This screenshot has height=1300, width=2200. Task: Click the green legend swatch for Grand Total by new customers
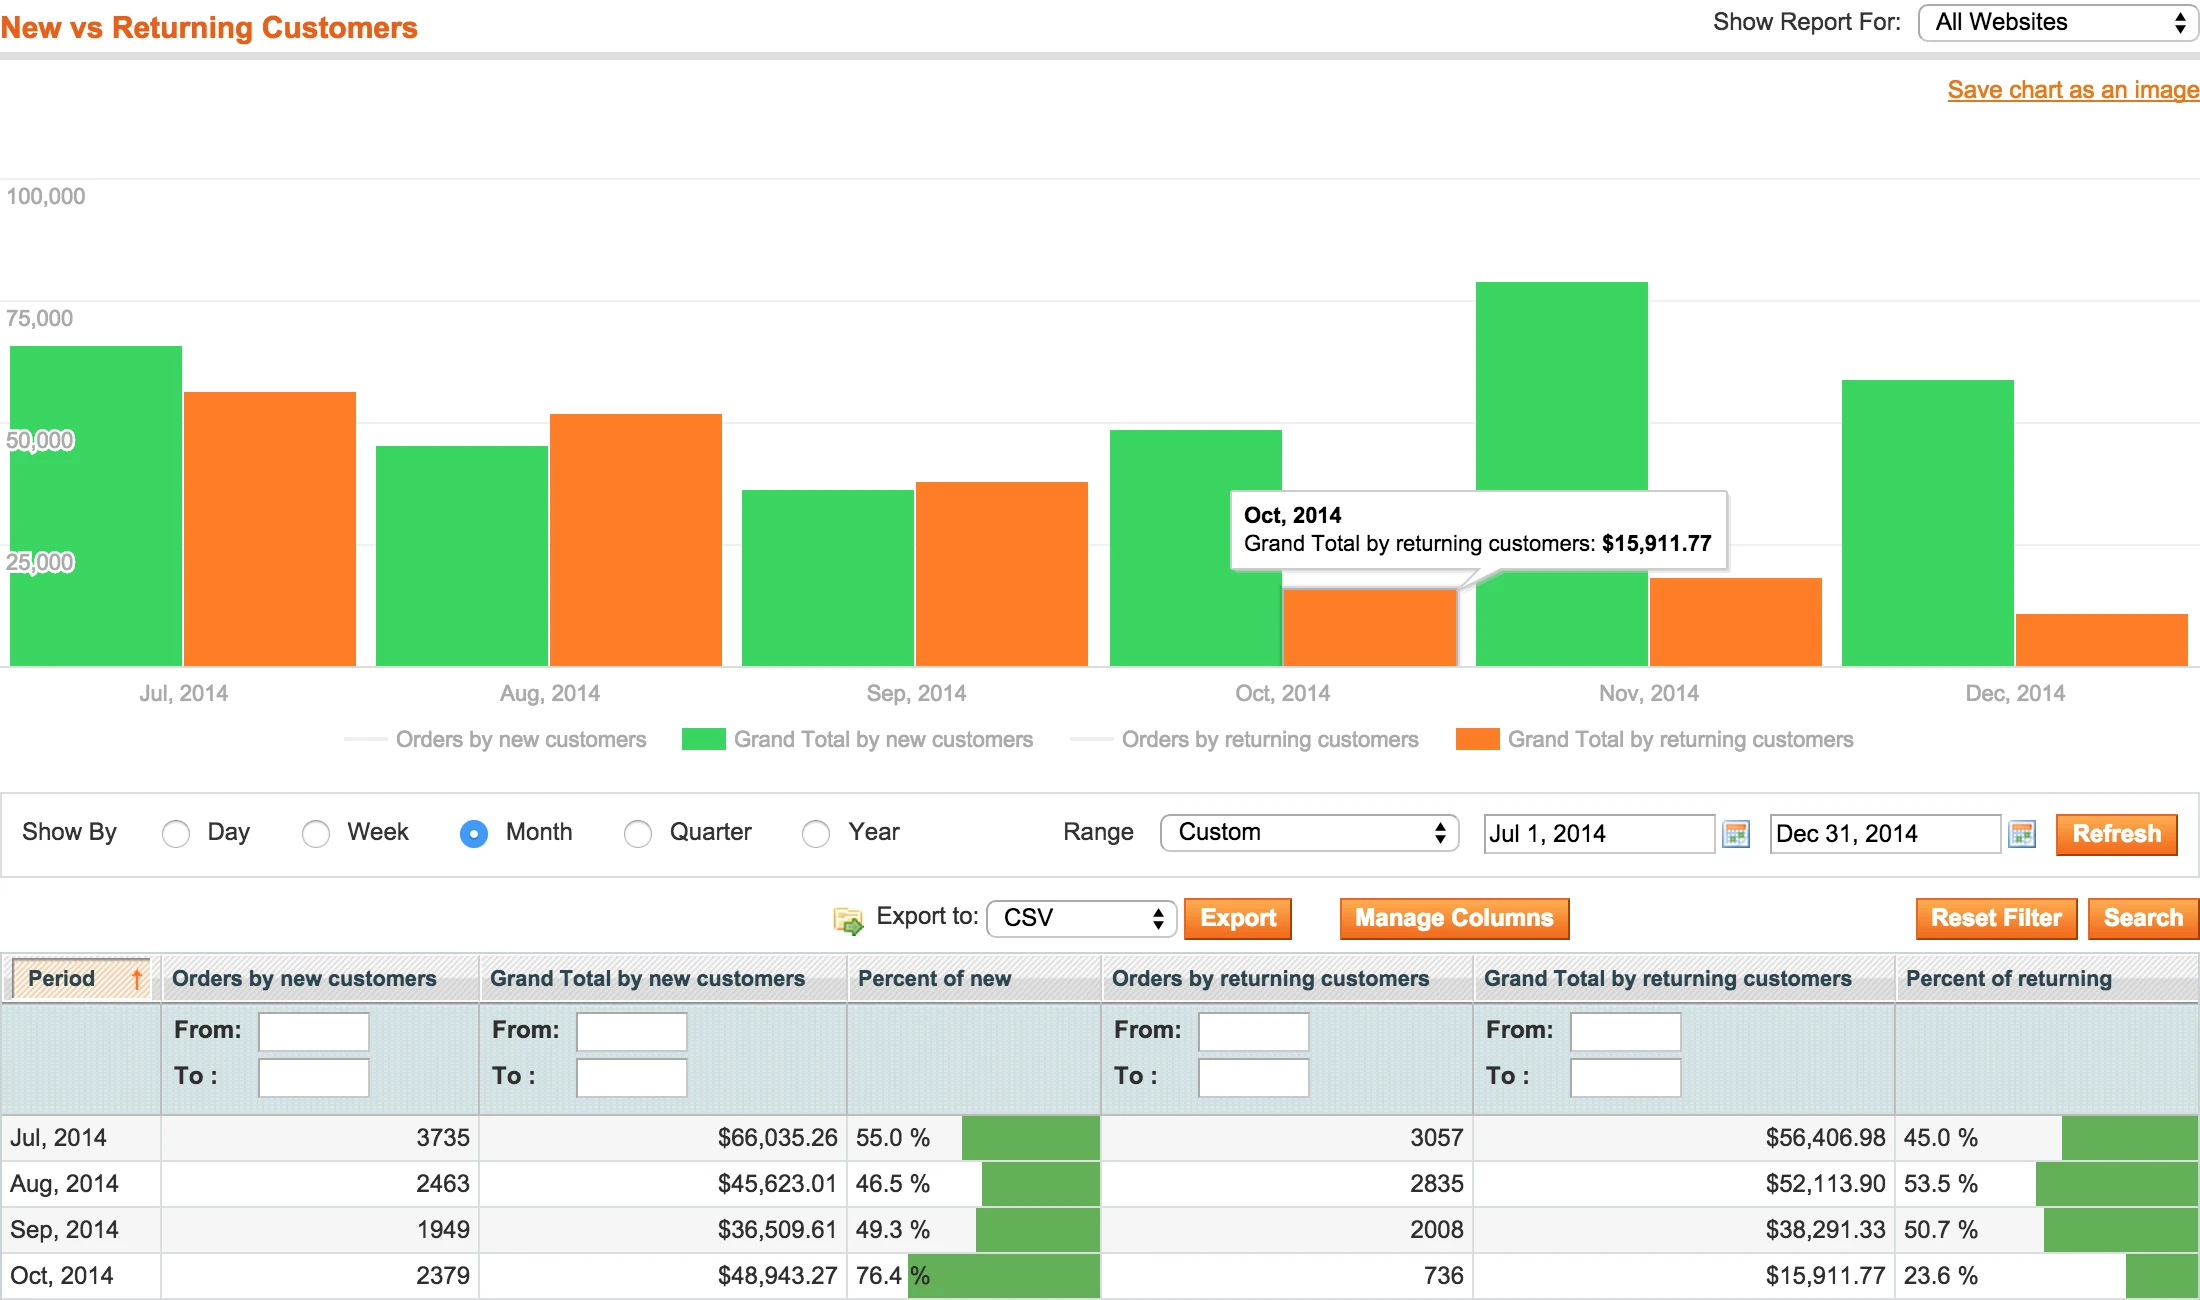[702, 739]
